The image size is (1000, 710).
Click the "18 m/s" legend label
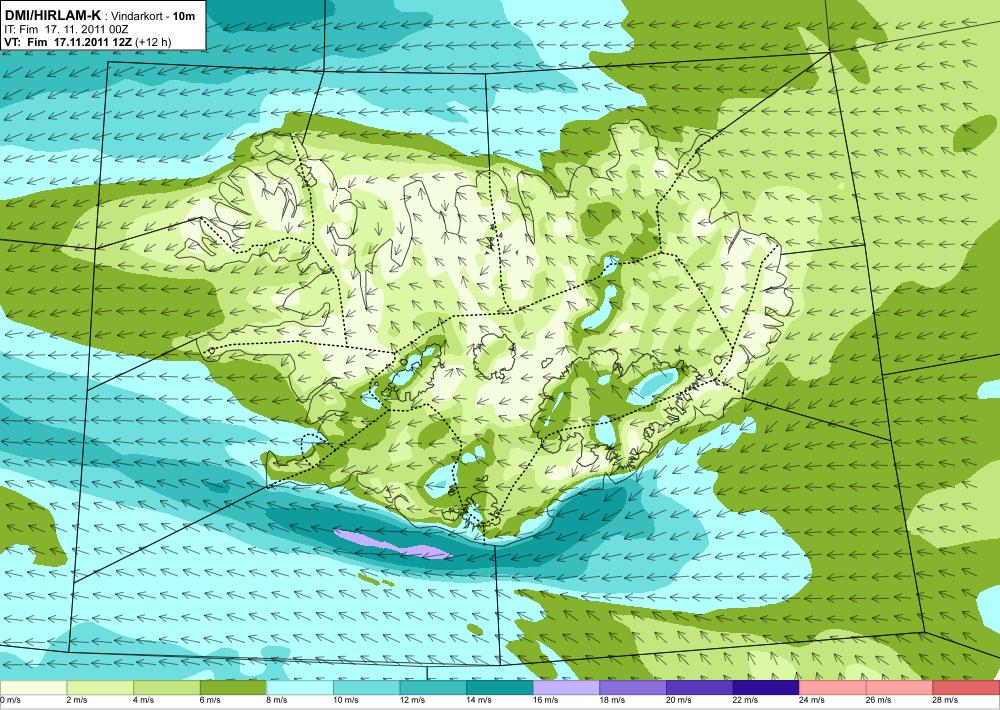click(612, 700)
